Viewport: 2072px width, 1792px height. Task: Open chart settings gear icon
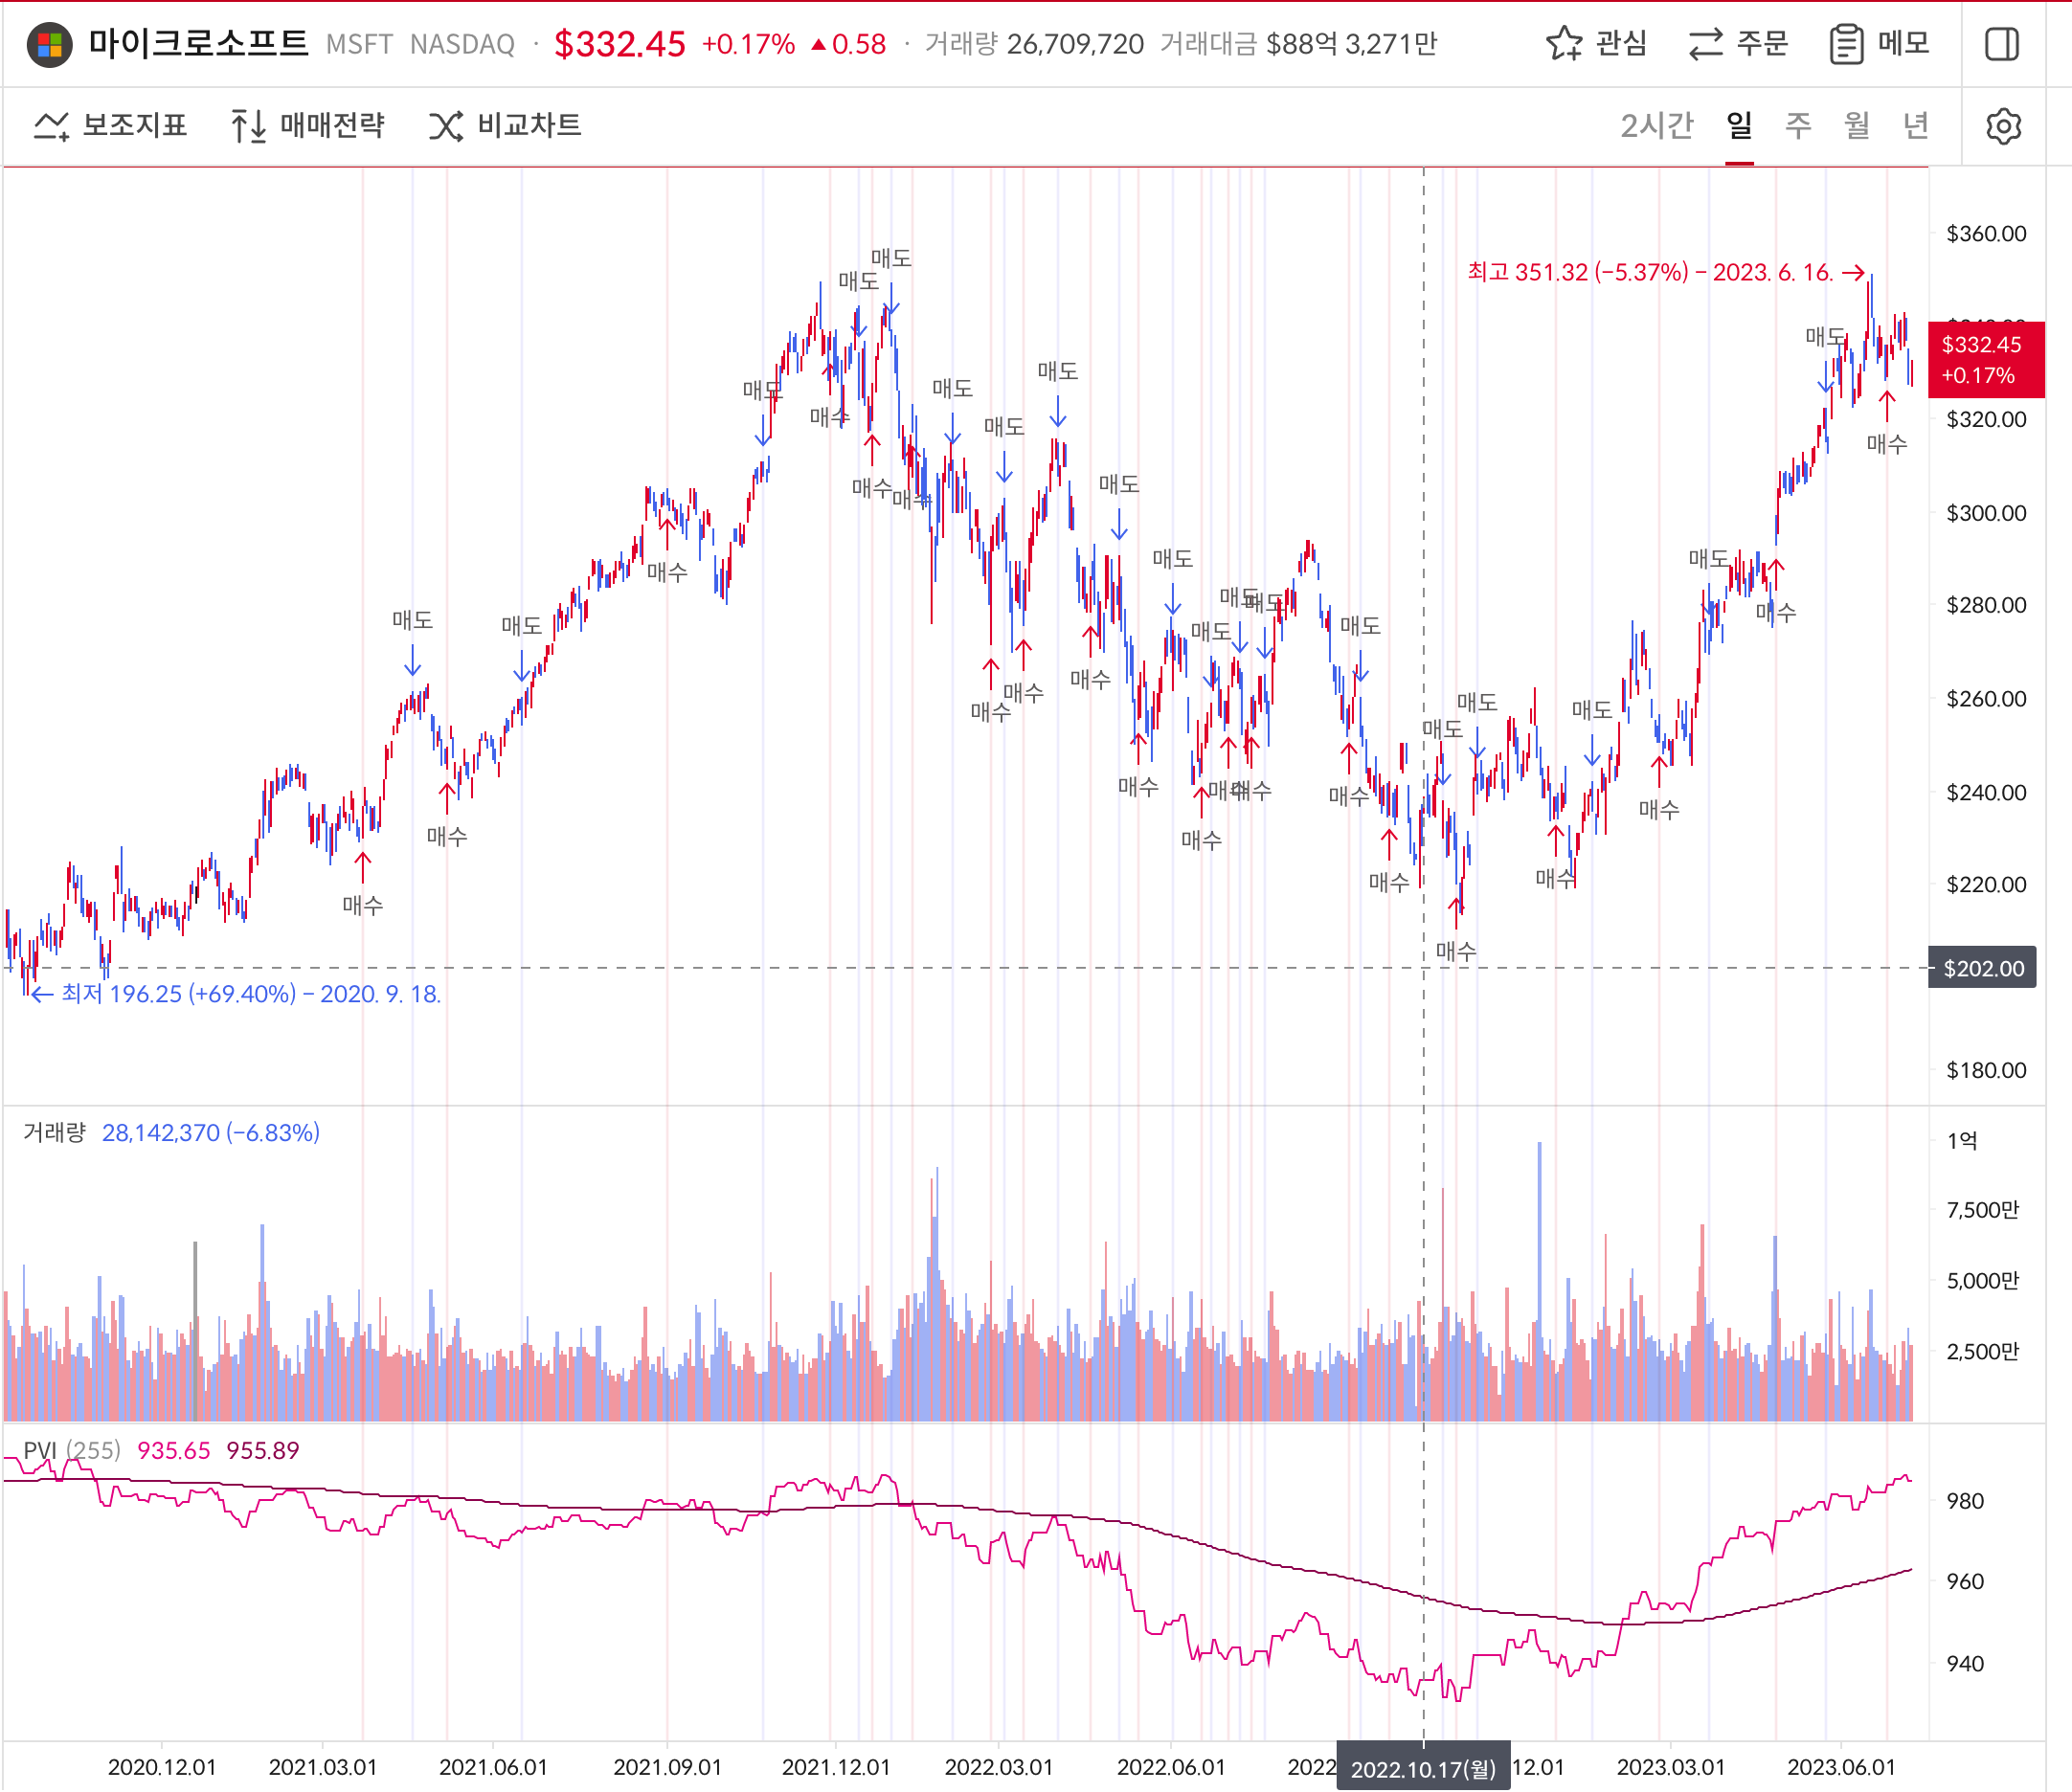pyautogui.click(x=2003, y=127)
